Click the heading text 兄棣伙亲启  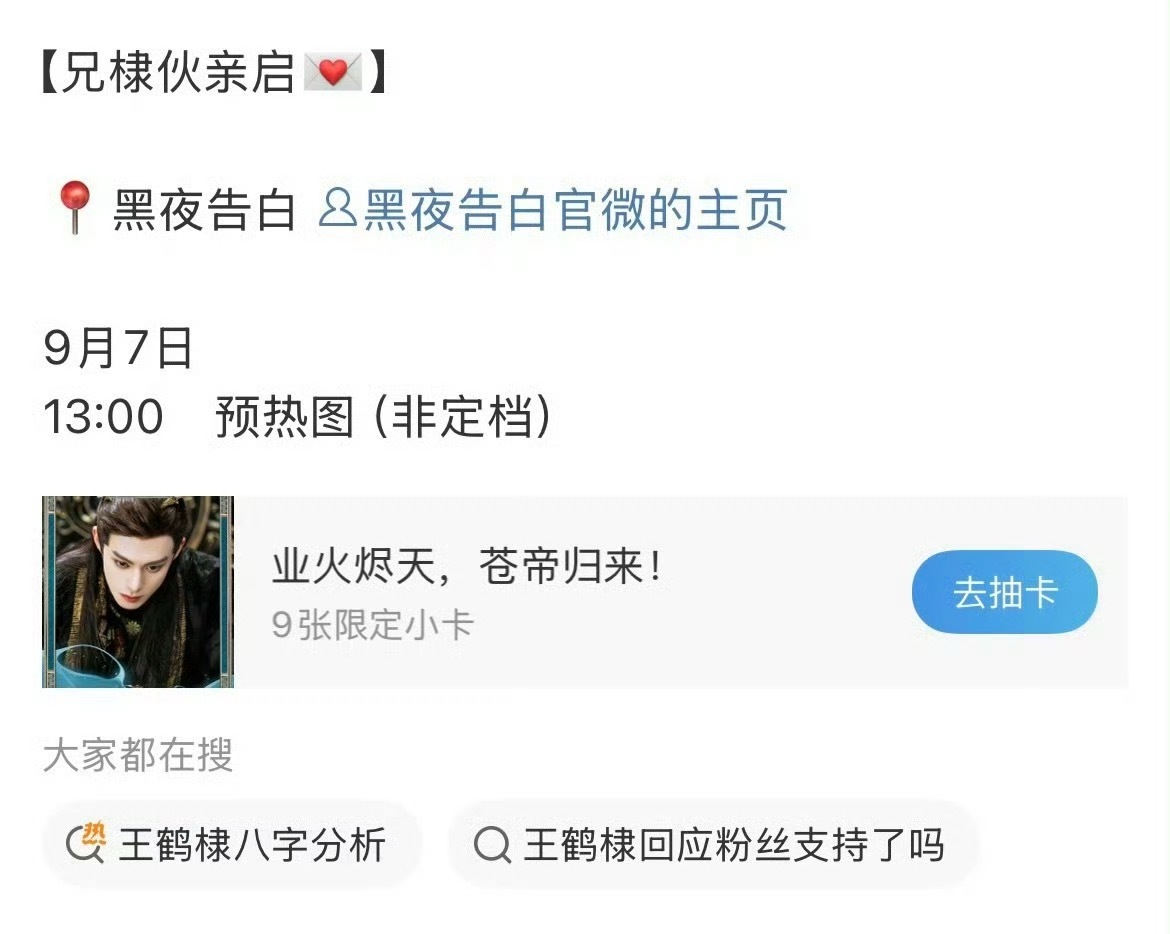tap(178, 72)
